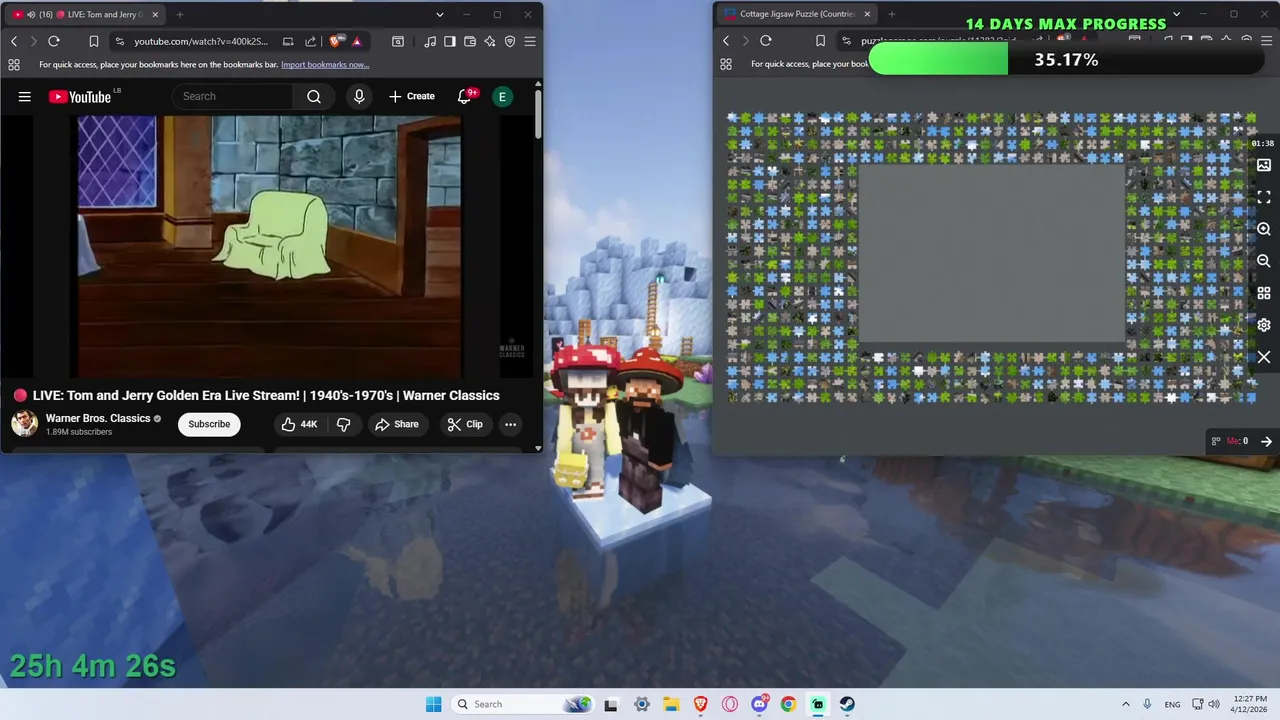Zoom in on the jigsaw puzzle

point(1264,229)
